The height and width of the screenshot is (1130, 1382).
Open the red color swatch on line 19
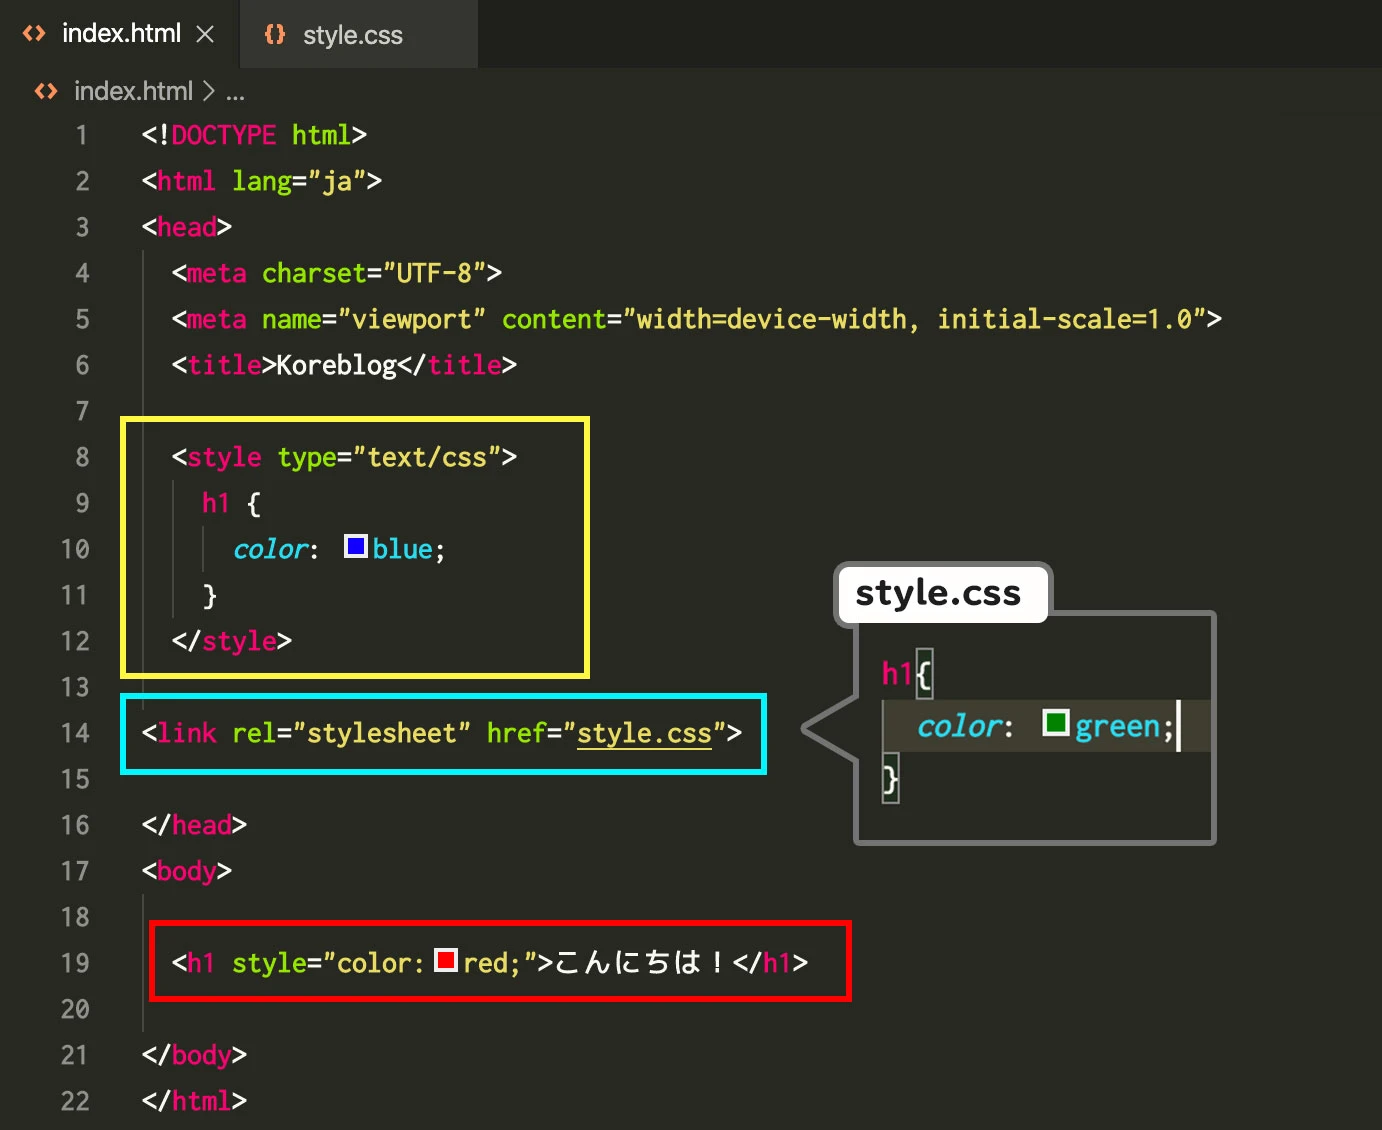pyautogui.click(x=446, y=960)
